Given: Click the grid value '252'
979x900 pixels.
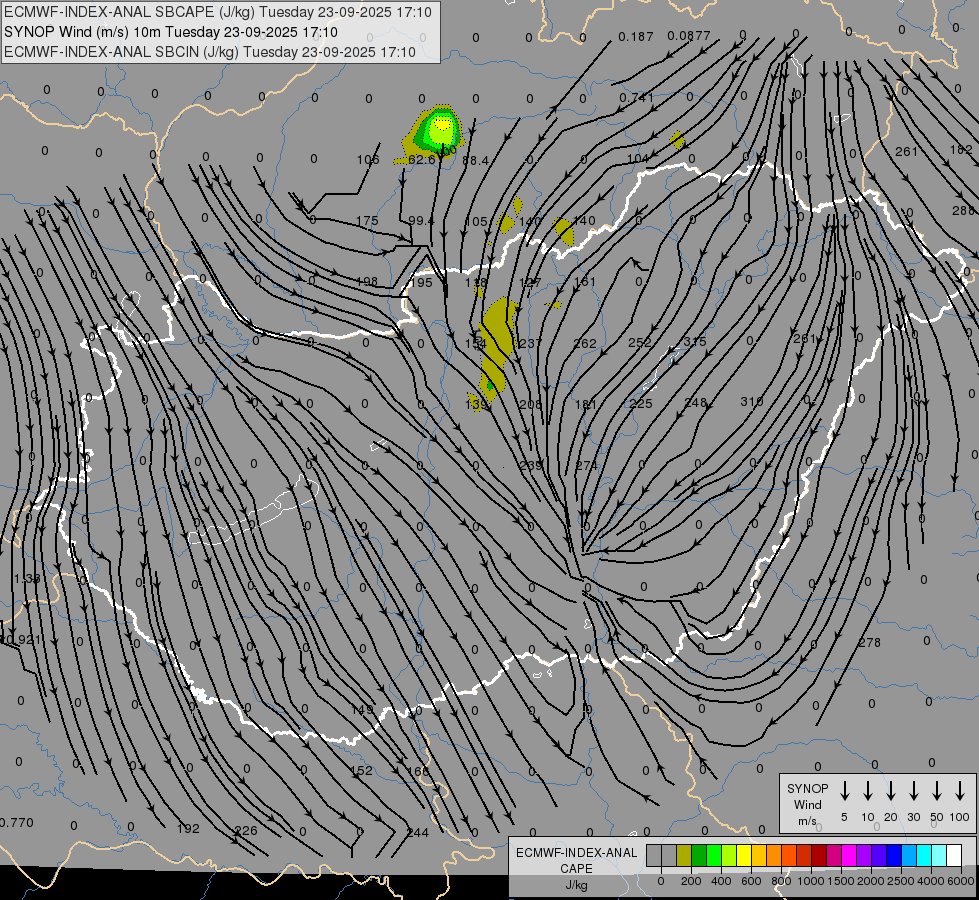Looking at the screenshot, I should point(639,342).
